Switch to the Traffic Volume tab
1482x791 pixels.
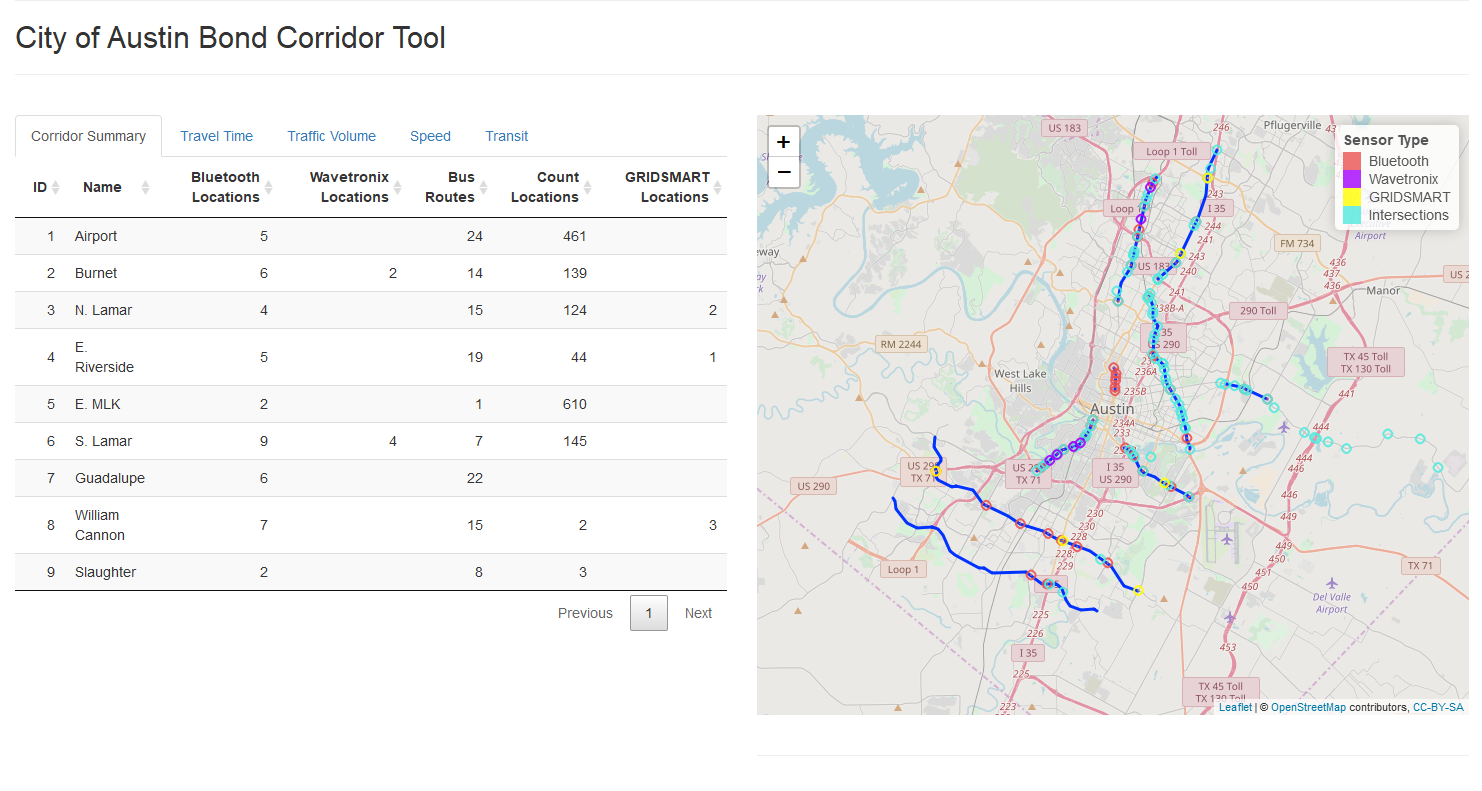[332, 136]
